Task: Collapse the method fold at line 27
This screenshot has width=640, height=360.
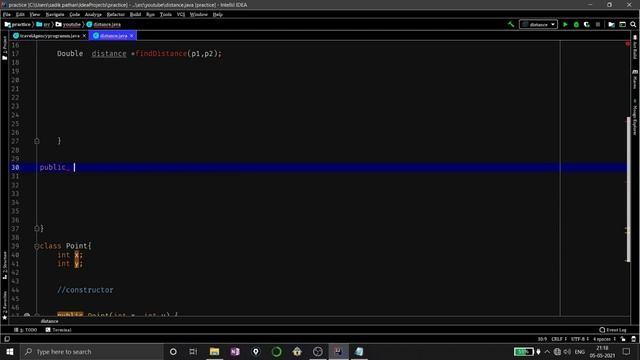Action: coord(37,141)
